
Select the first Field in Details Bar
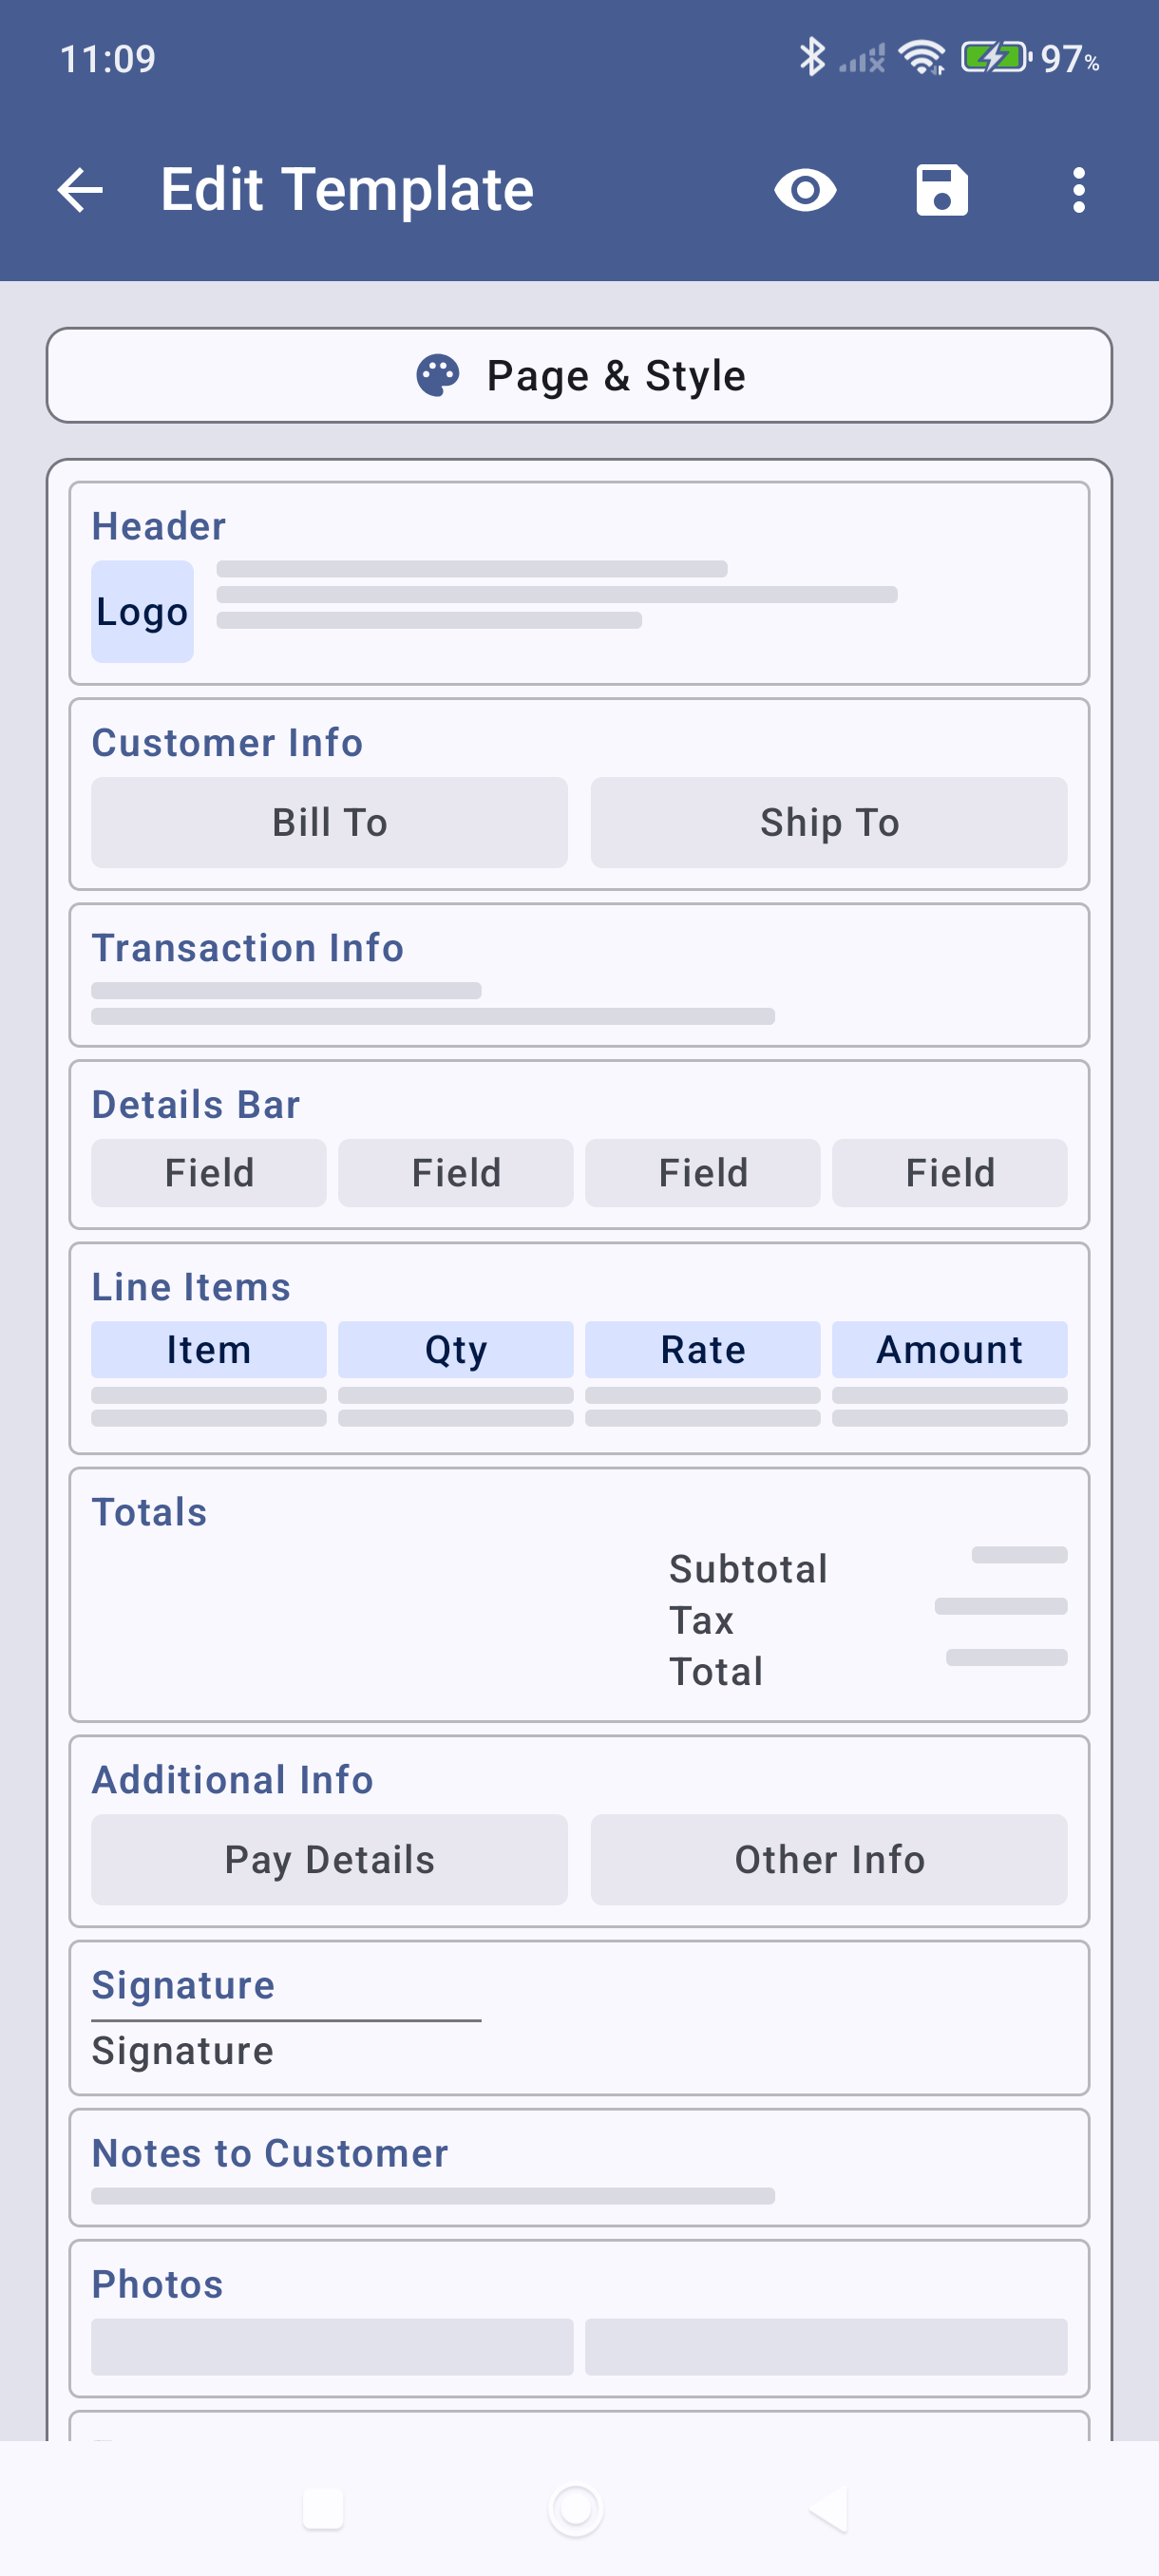click(209, 1172)
